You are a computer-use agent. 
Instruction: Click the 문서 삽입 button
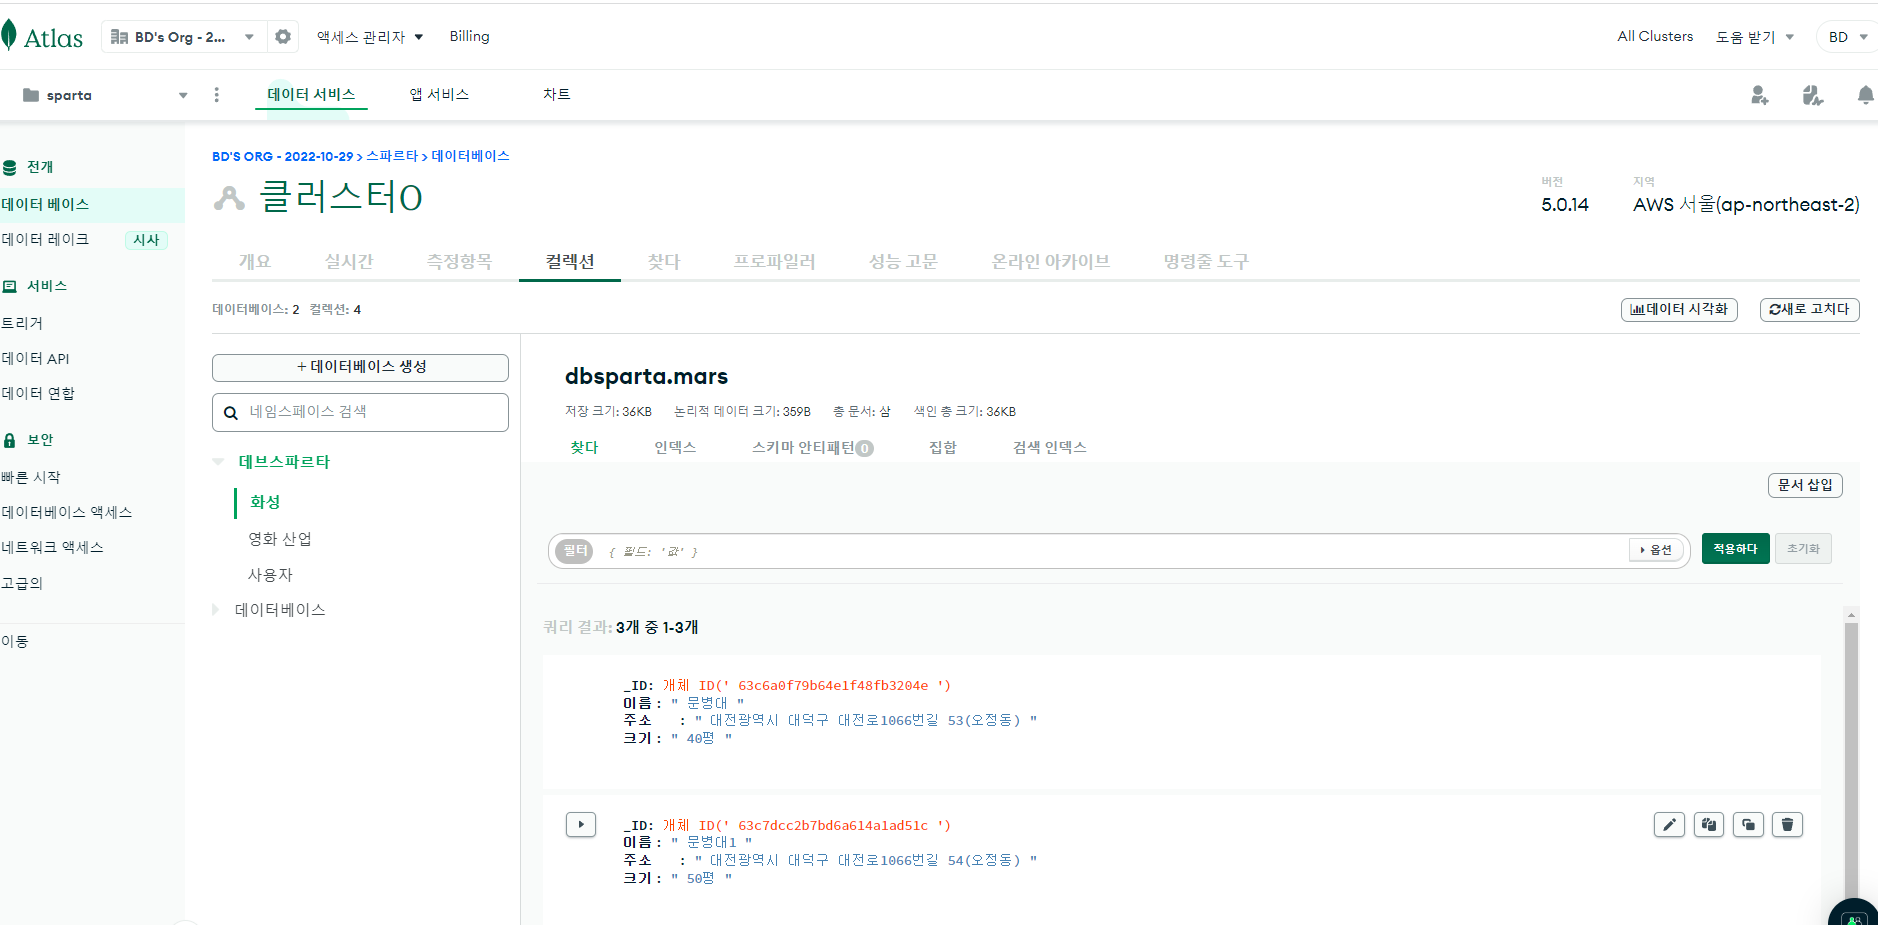coord(1805,485)
